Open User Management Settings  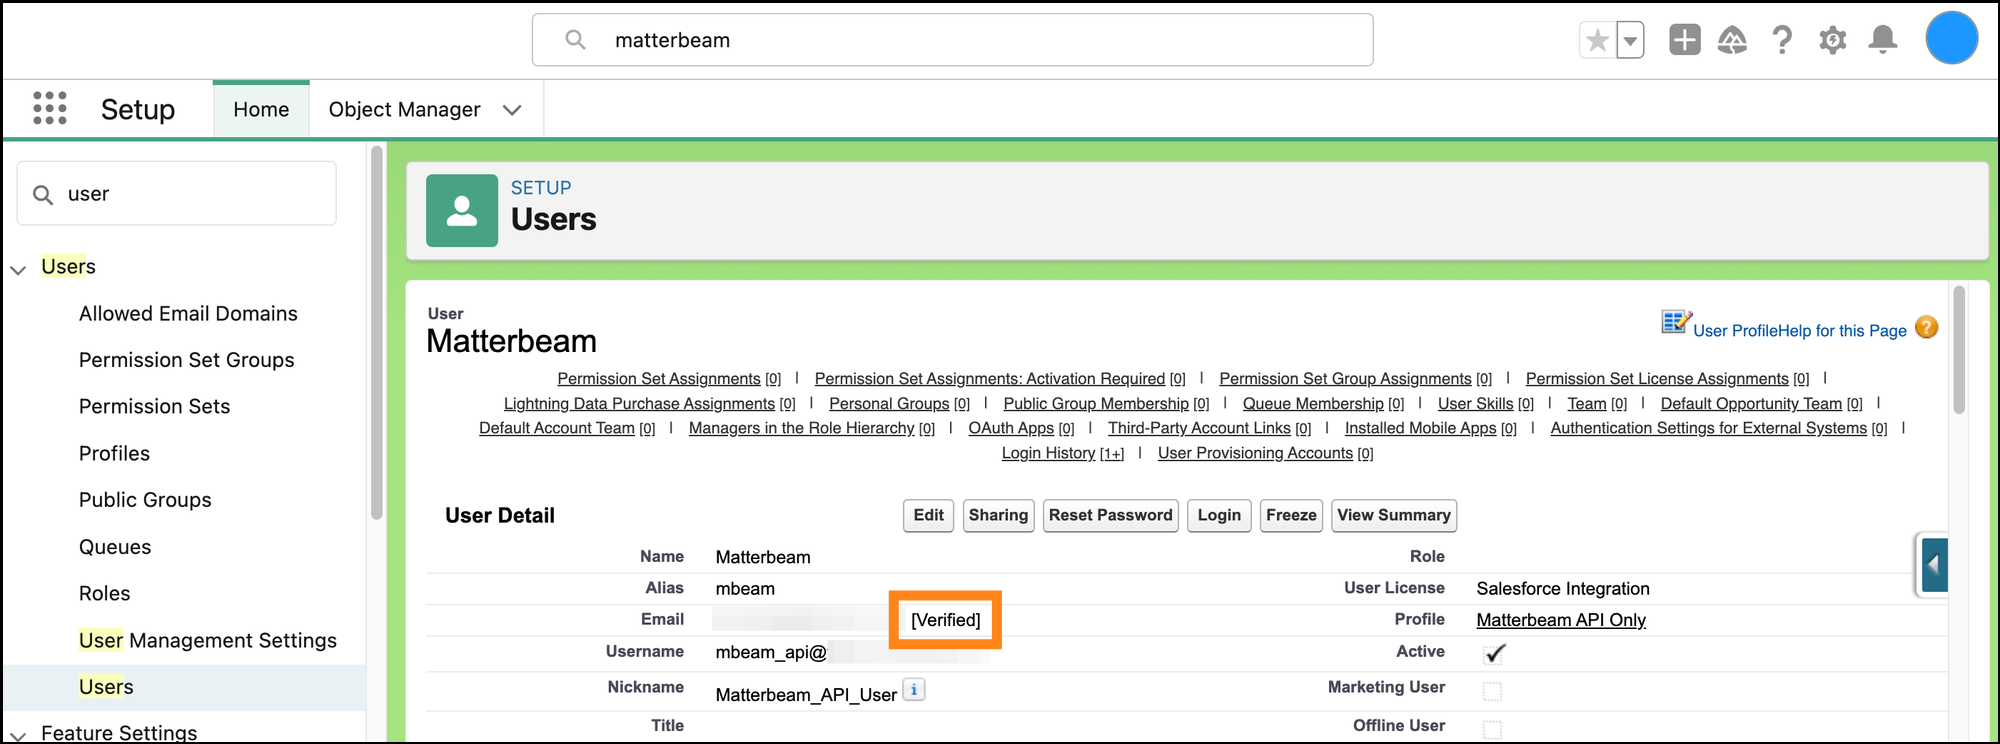pos(207,640)
